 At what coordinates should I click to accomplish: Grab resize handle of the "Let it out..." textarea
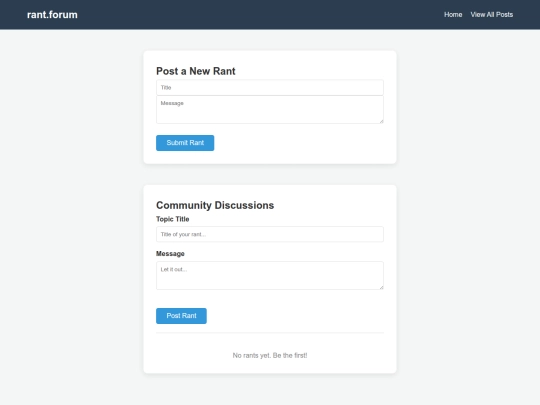click(x=381, y=287)
